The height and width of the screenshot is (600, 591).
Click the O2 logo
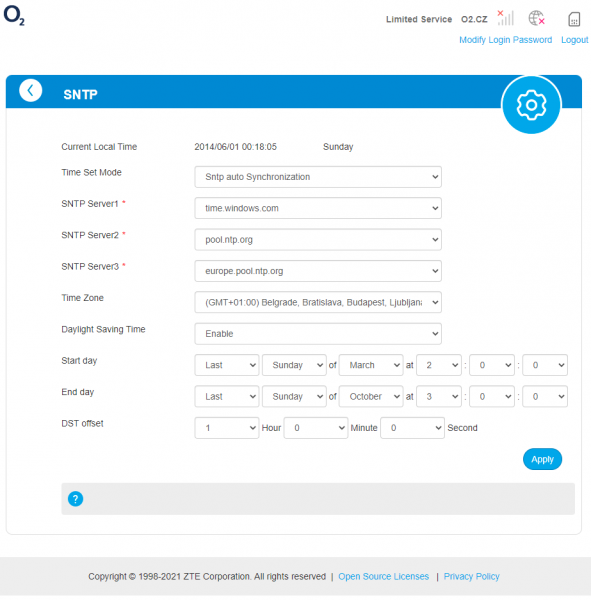tap(14, 15)
